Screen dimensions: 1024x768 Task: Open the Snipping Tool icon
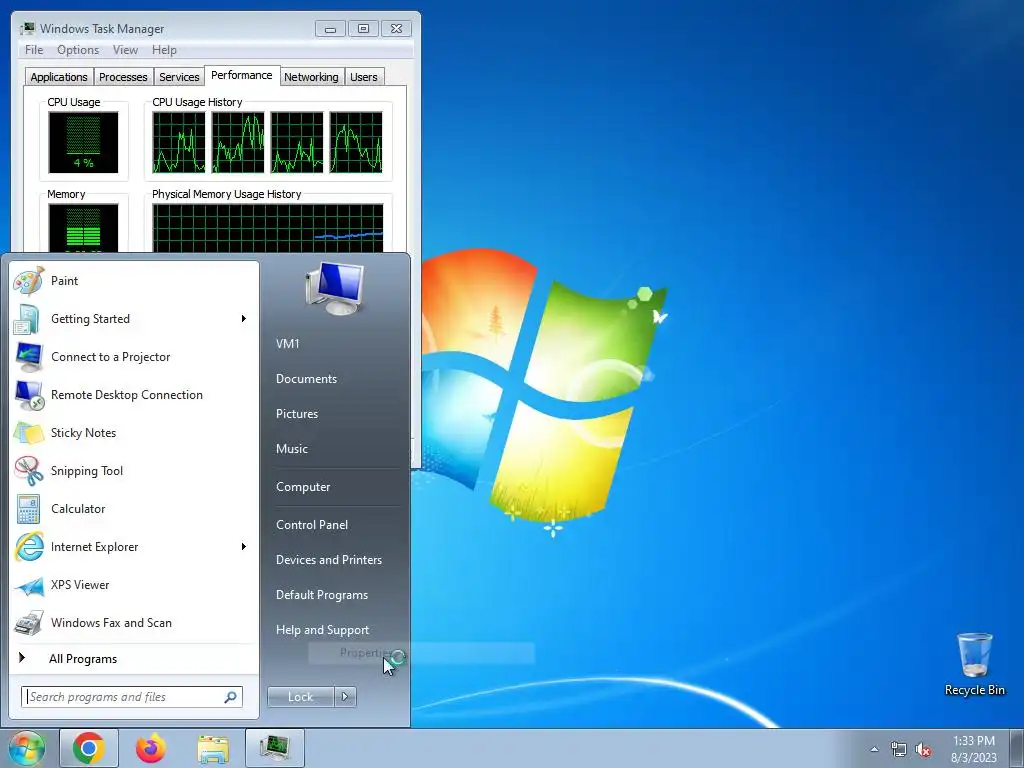tap(29, 471)
